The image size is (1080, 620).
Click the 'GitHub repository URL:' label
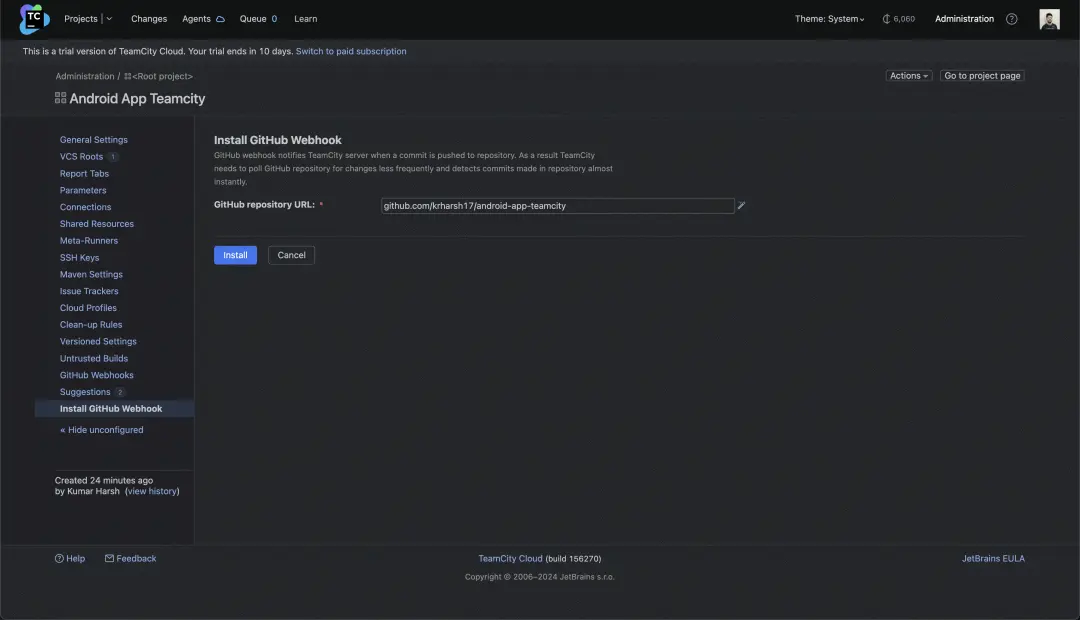[x=264, y=205]
